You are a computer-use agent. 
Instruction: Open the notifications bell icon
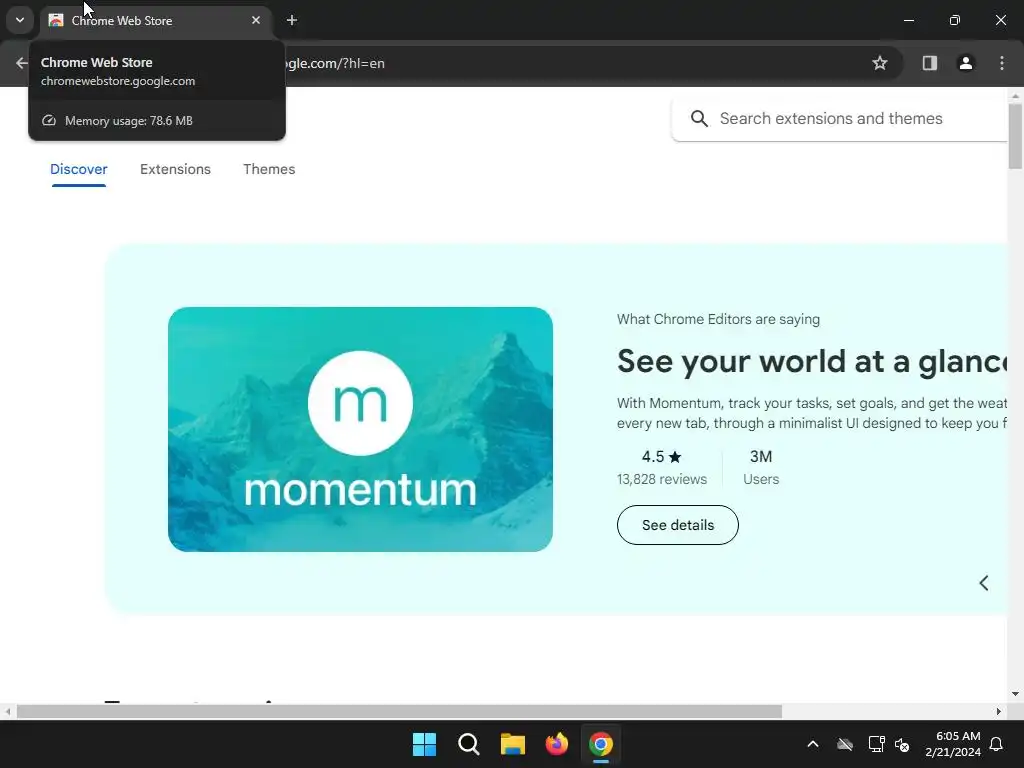(x=997, y=744)
